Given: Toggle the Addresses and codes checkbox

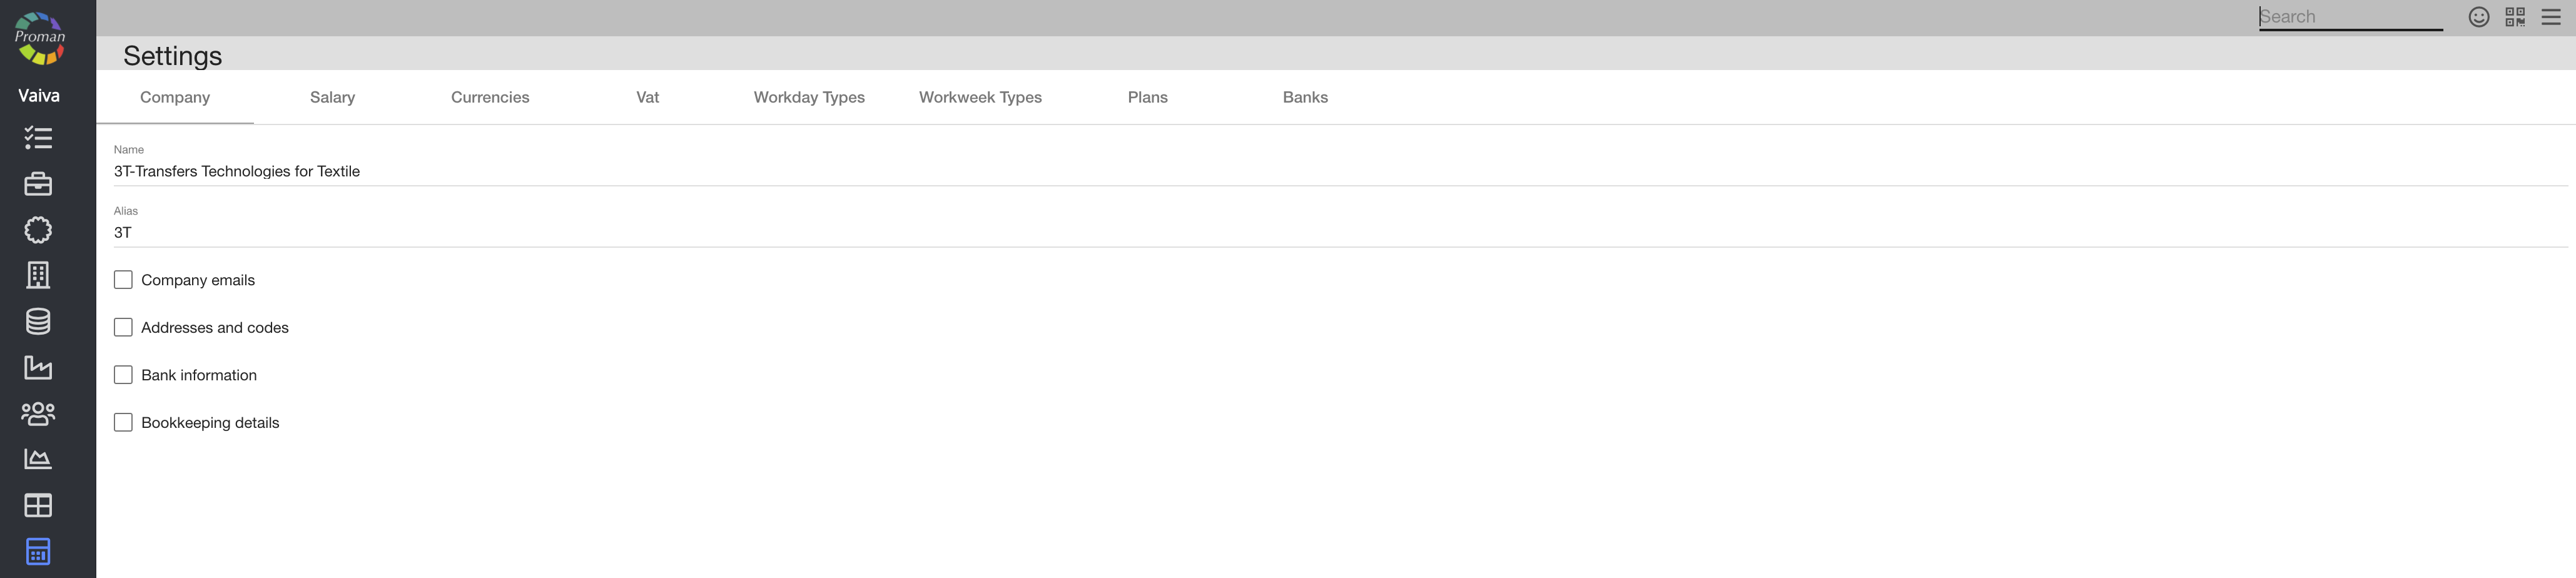Looking at the screenshot, I should coord(123,327).
